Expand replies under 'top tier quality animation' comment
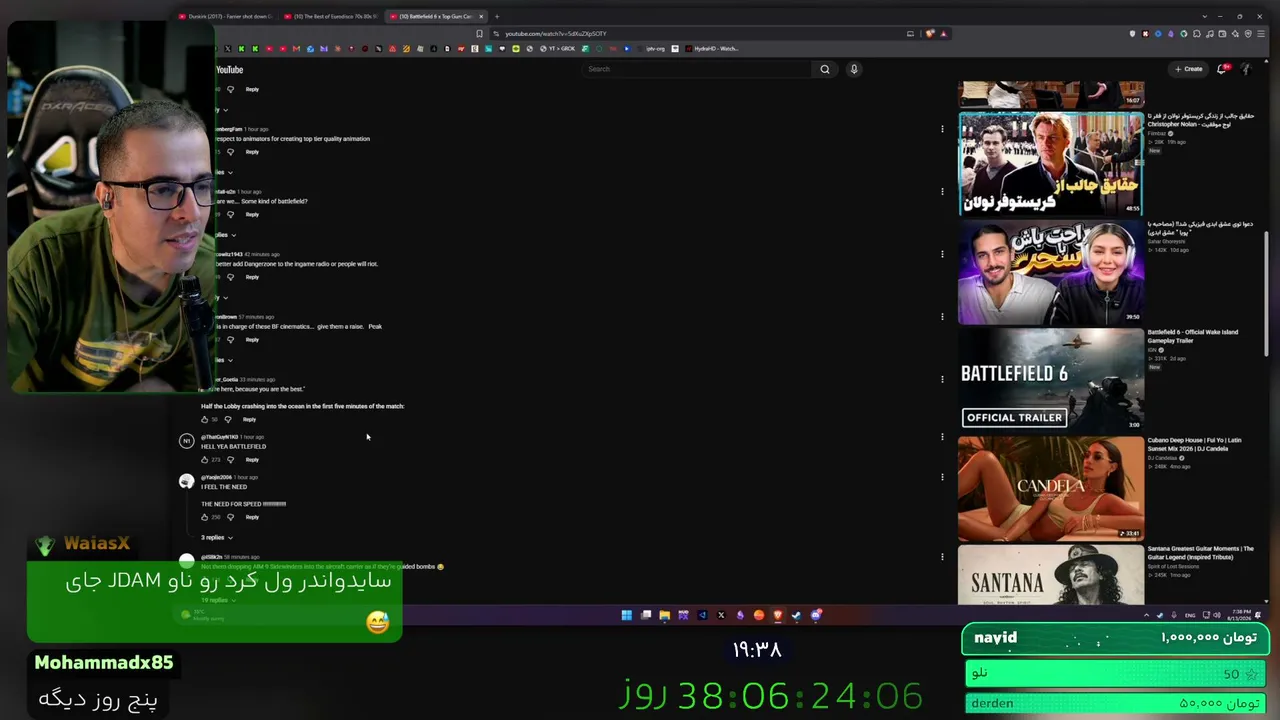 pyautogui.click(x=222, y=172)
